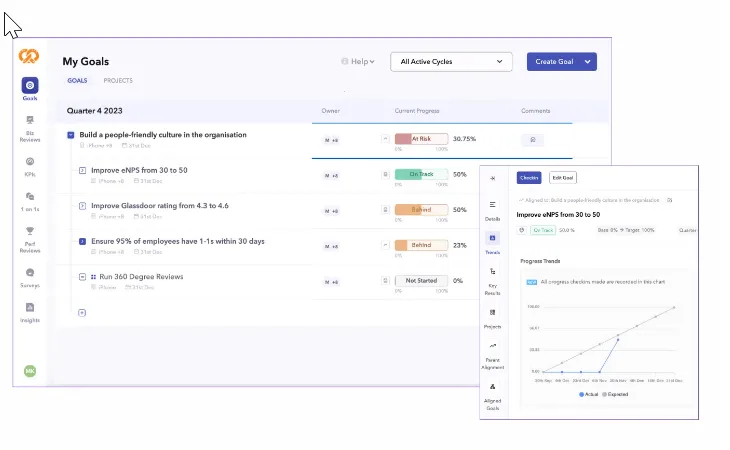Collapse the Build a people-friendly culture goal
The width and height of the screenshot is (730, 450).
71,135
